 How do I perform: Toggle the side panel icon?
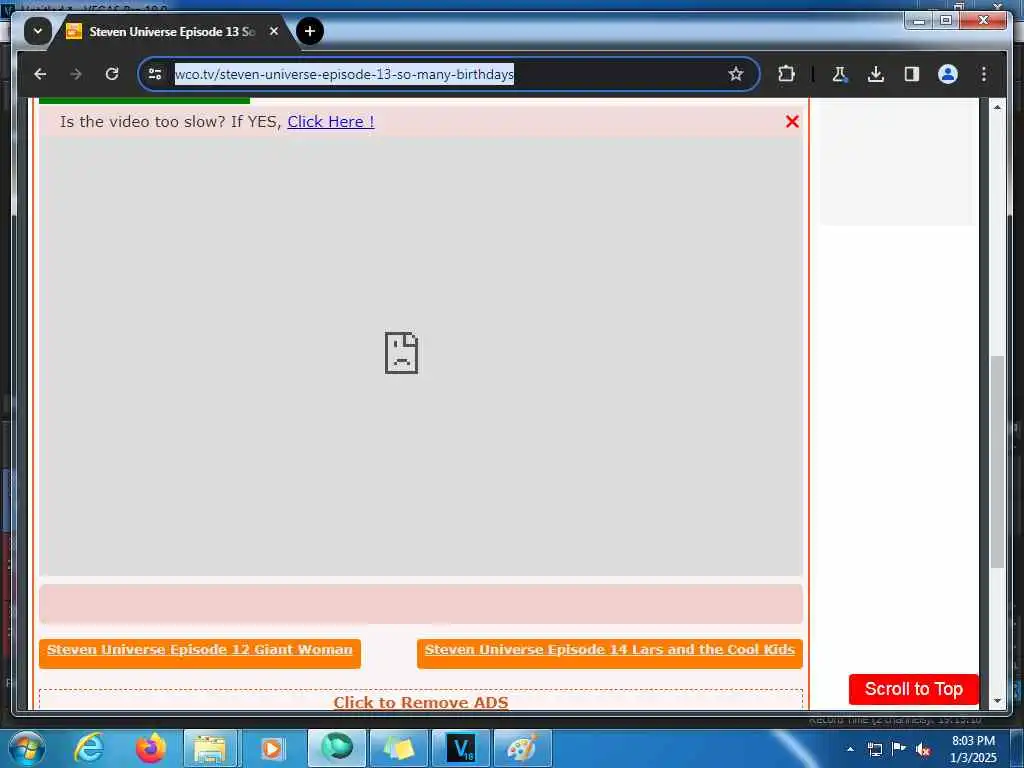pyautogui.click(x=912, y=74)
